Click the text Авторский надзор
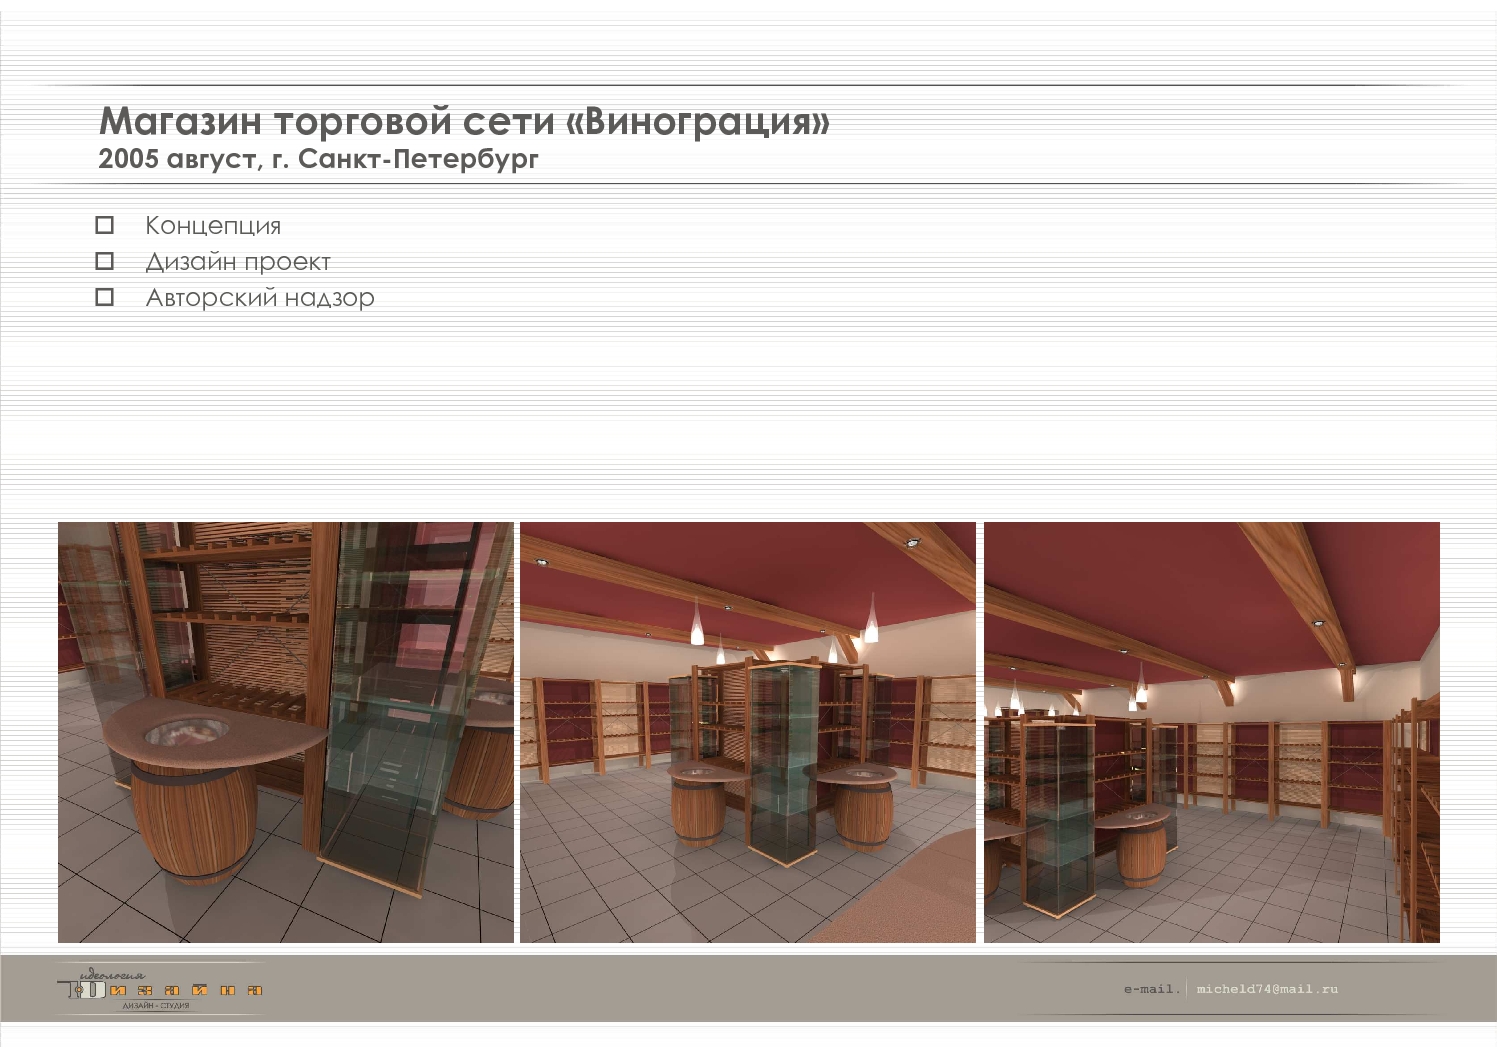 [260, 298]
